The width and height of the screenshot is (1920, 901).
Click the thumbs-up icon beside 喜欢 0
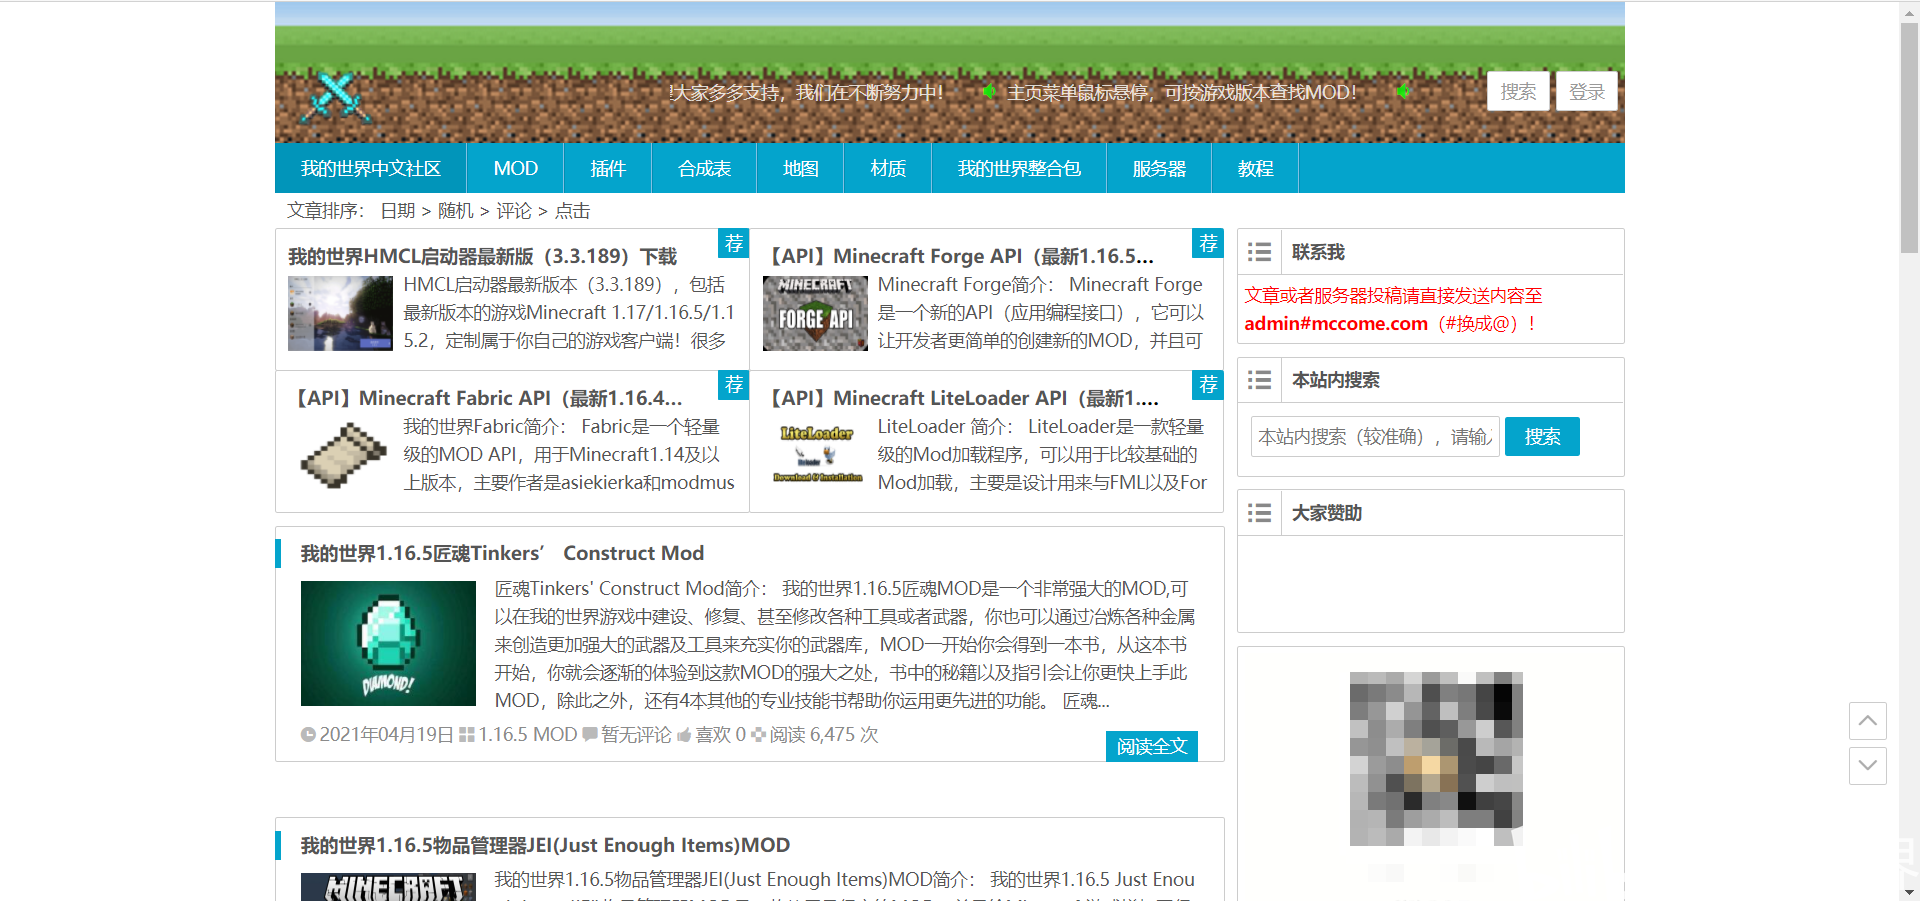(682, 734)
